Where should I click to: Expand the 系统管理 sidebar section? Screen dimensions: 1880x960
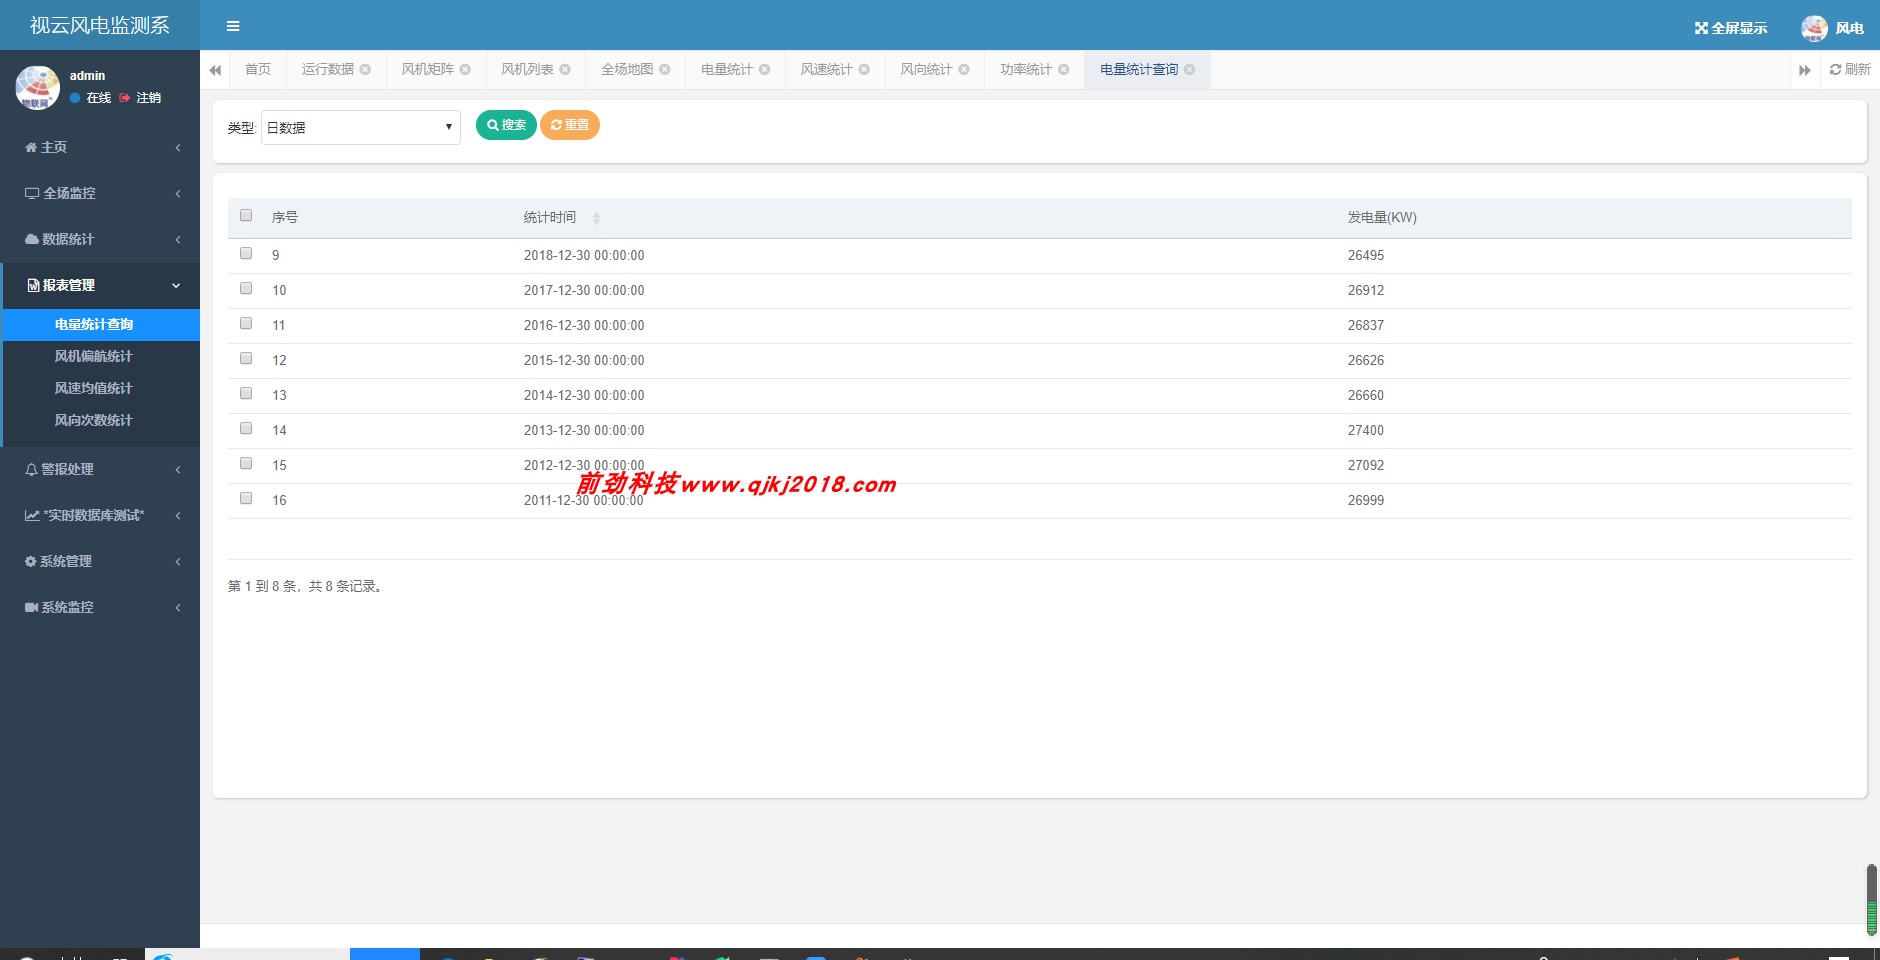coord(65,560)
